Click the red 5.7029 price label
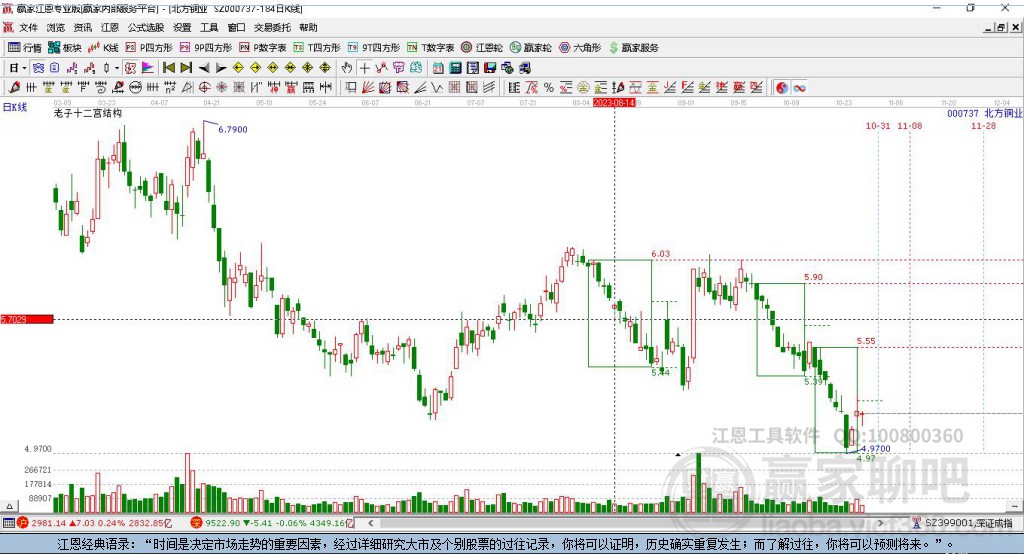The width and height of the screenshot is (1024, 554). pyautogui.click(x=27, y=319)
